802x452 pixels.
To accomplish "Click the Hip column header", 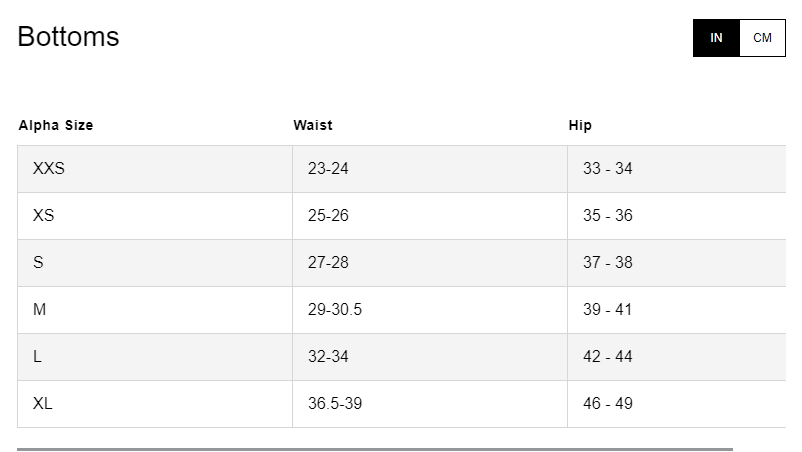I will click(x=580, y=125).
